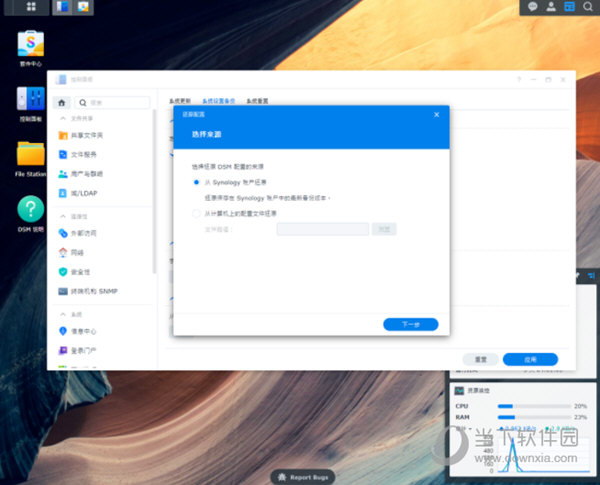Select restore from Synology account radio
Viewport: 600px width, 485px height.
coord(196,182)
